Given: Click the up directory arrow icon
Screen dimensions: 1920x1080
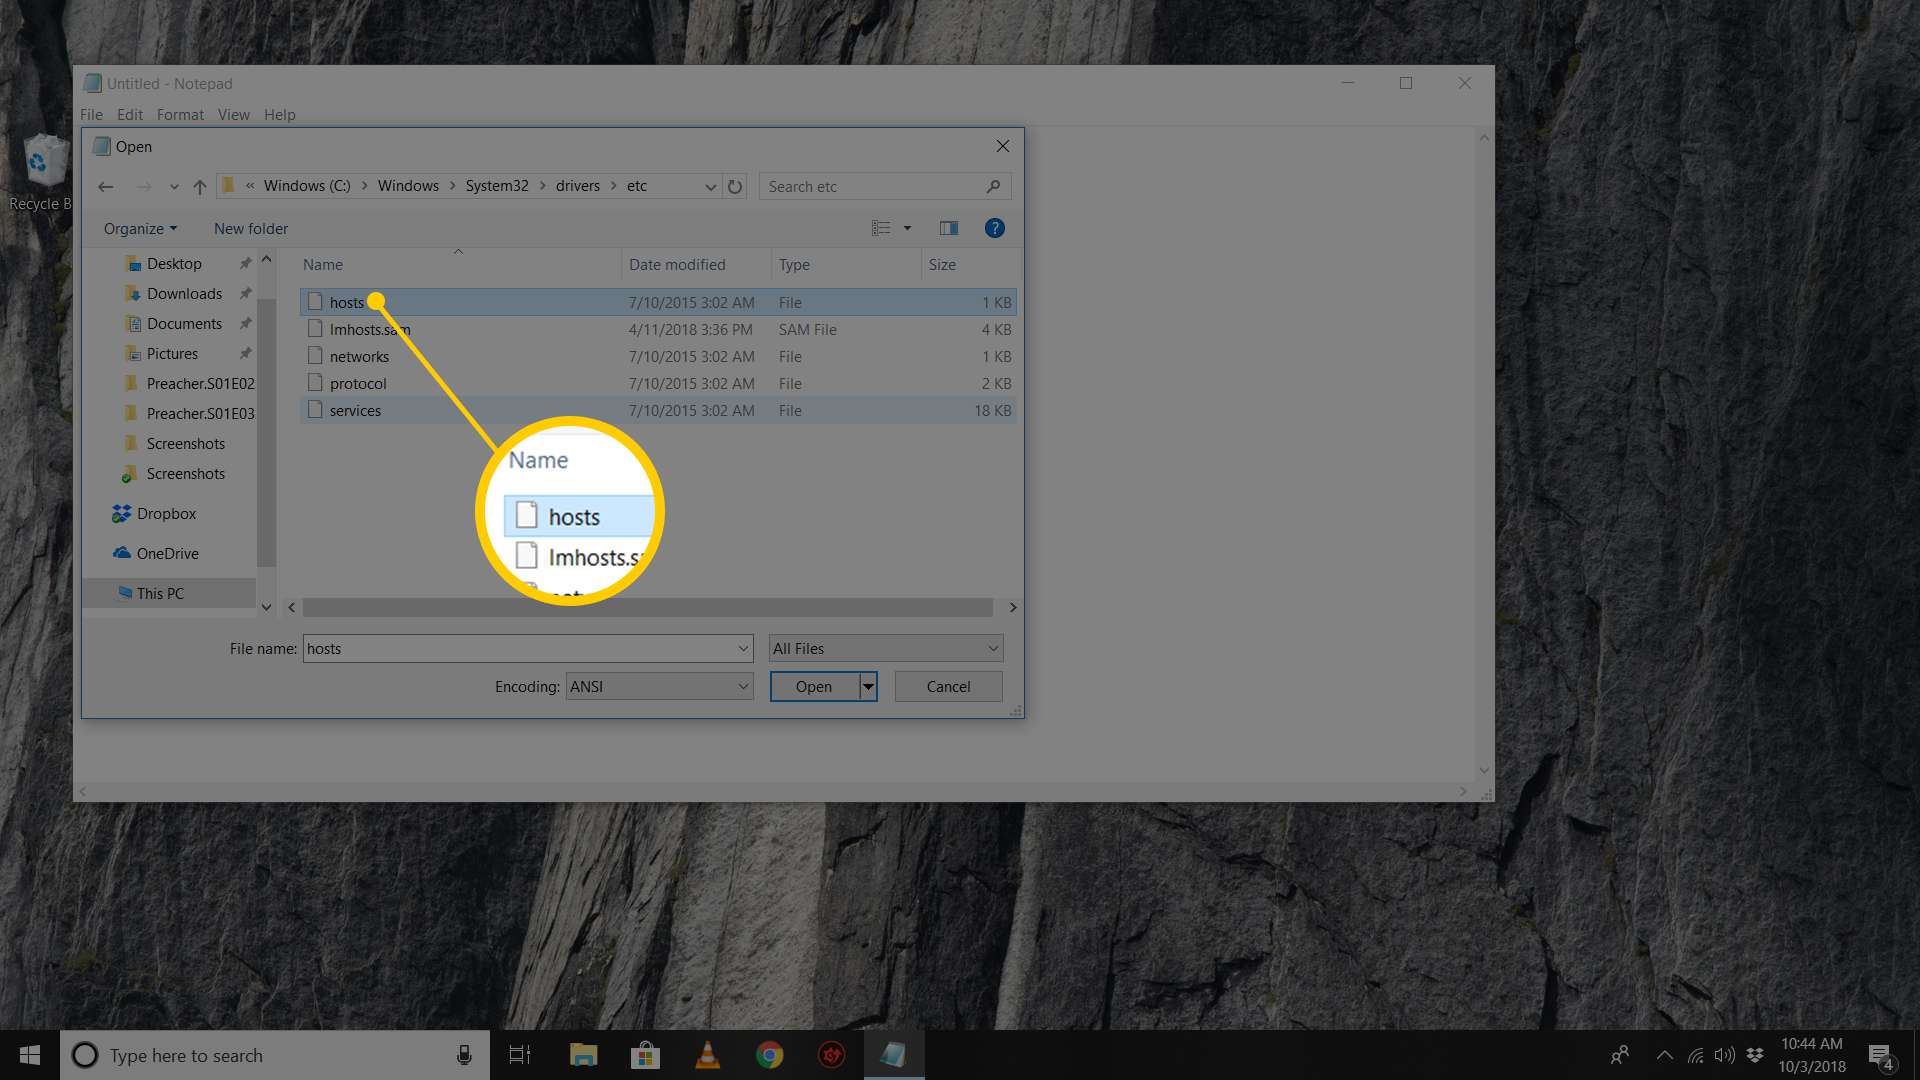Looking at the screenshot, I should [x=199, y=186].
